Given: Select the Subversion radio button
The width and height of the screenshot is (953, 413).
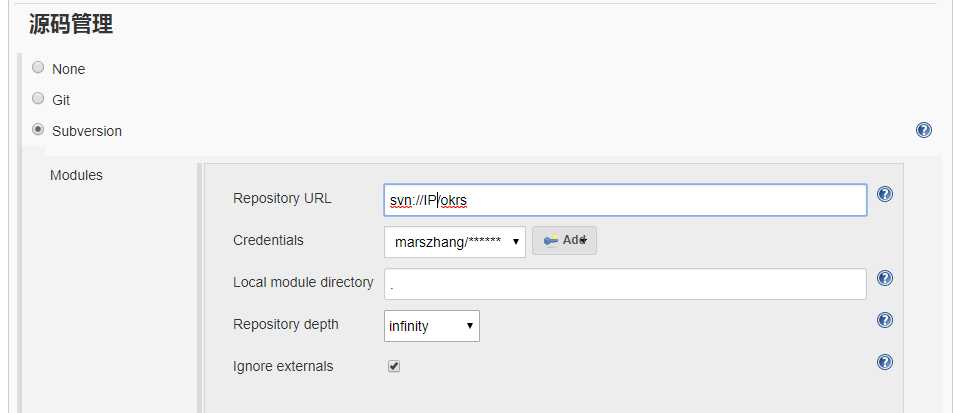Looking at the screenshot, I should pos(38,130).
